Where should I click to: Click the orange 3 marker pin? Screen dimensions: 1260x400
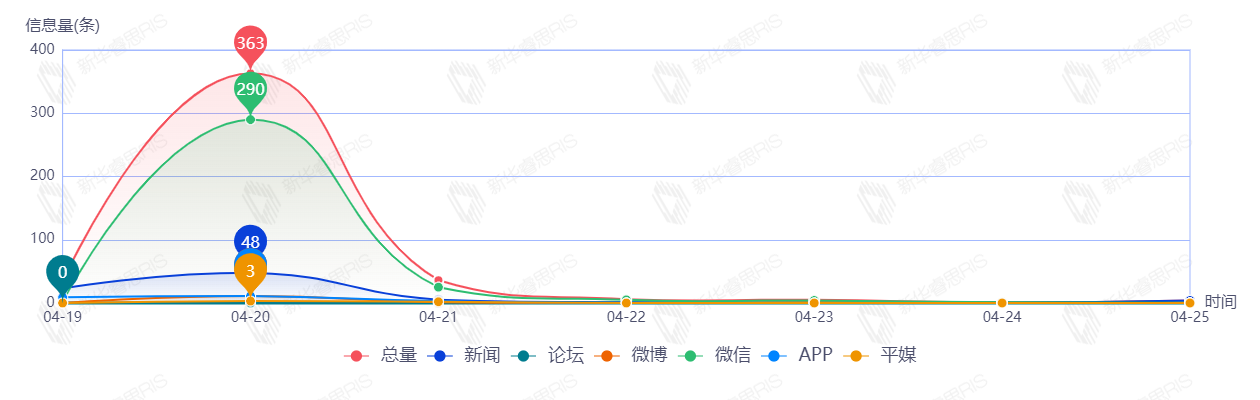tap(250, 270)
